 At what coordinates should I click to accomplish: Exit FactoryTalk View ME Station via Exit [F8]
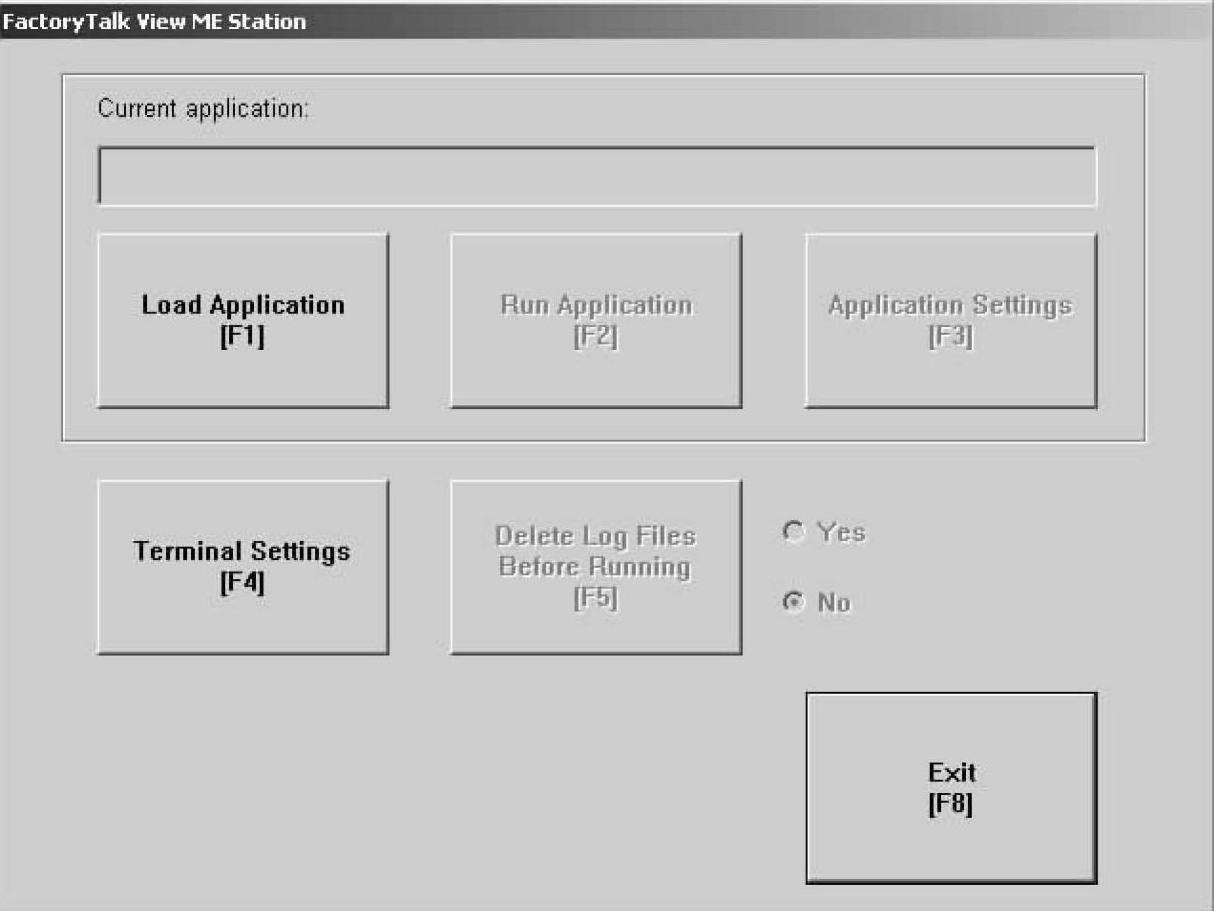pos(951,788)
